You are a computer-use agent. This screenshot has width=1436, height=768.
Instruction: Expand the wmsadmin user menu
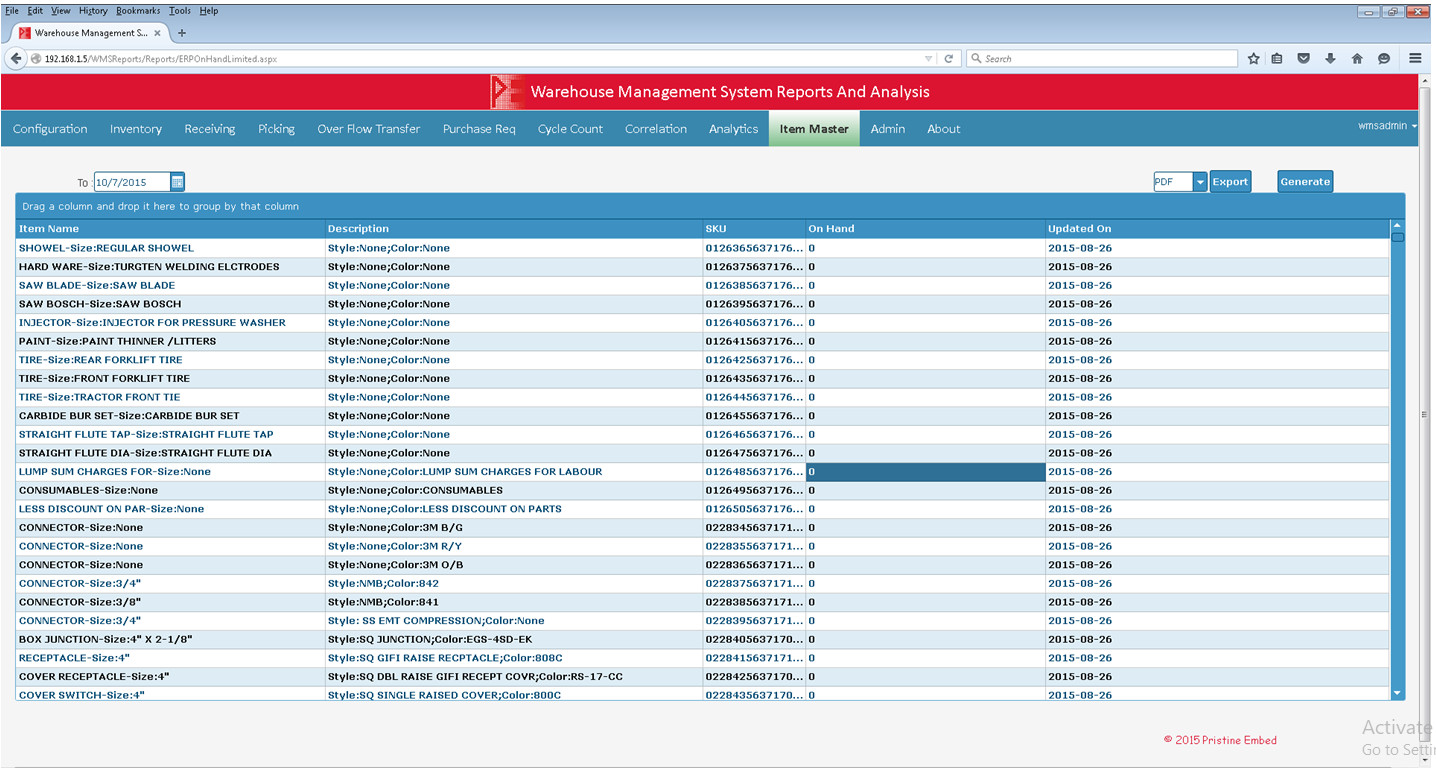pos(1387,127)
